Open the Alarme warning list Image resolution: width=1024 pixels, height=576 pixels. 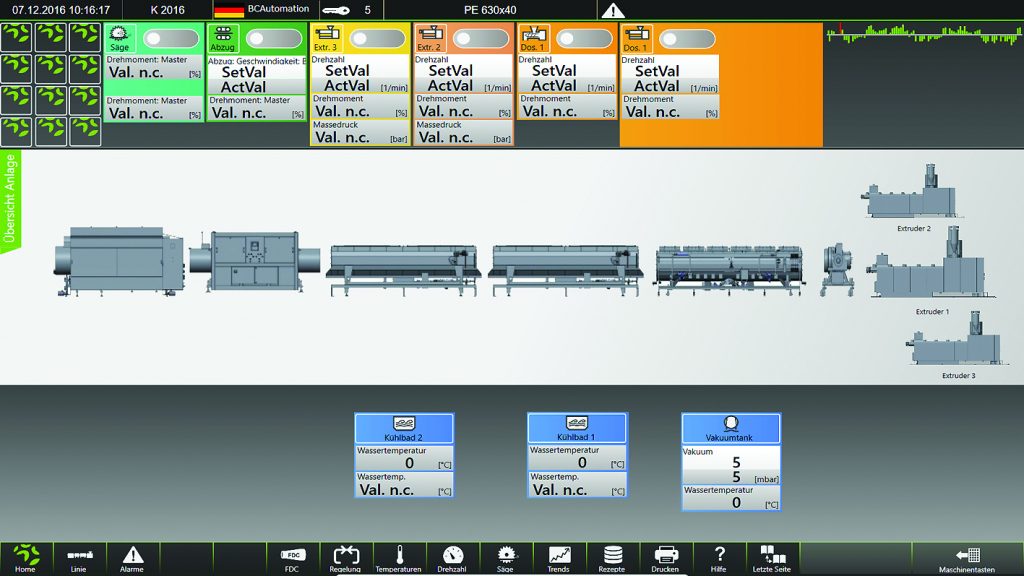[x=132, y=558]
